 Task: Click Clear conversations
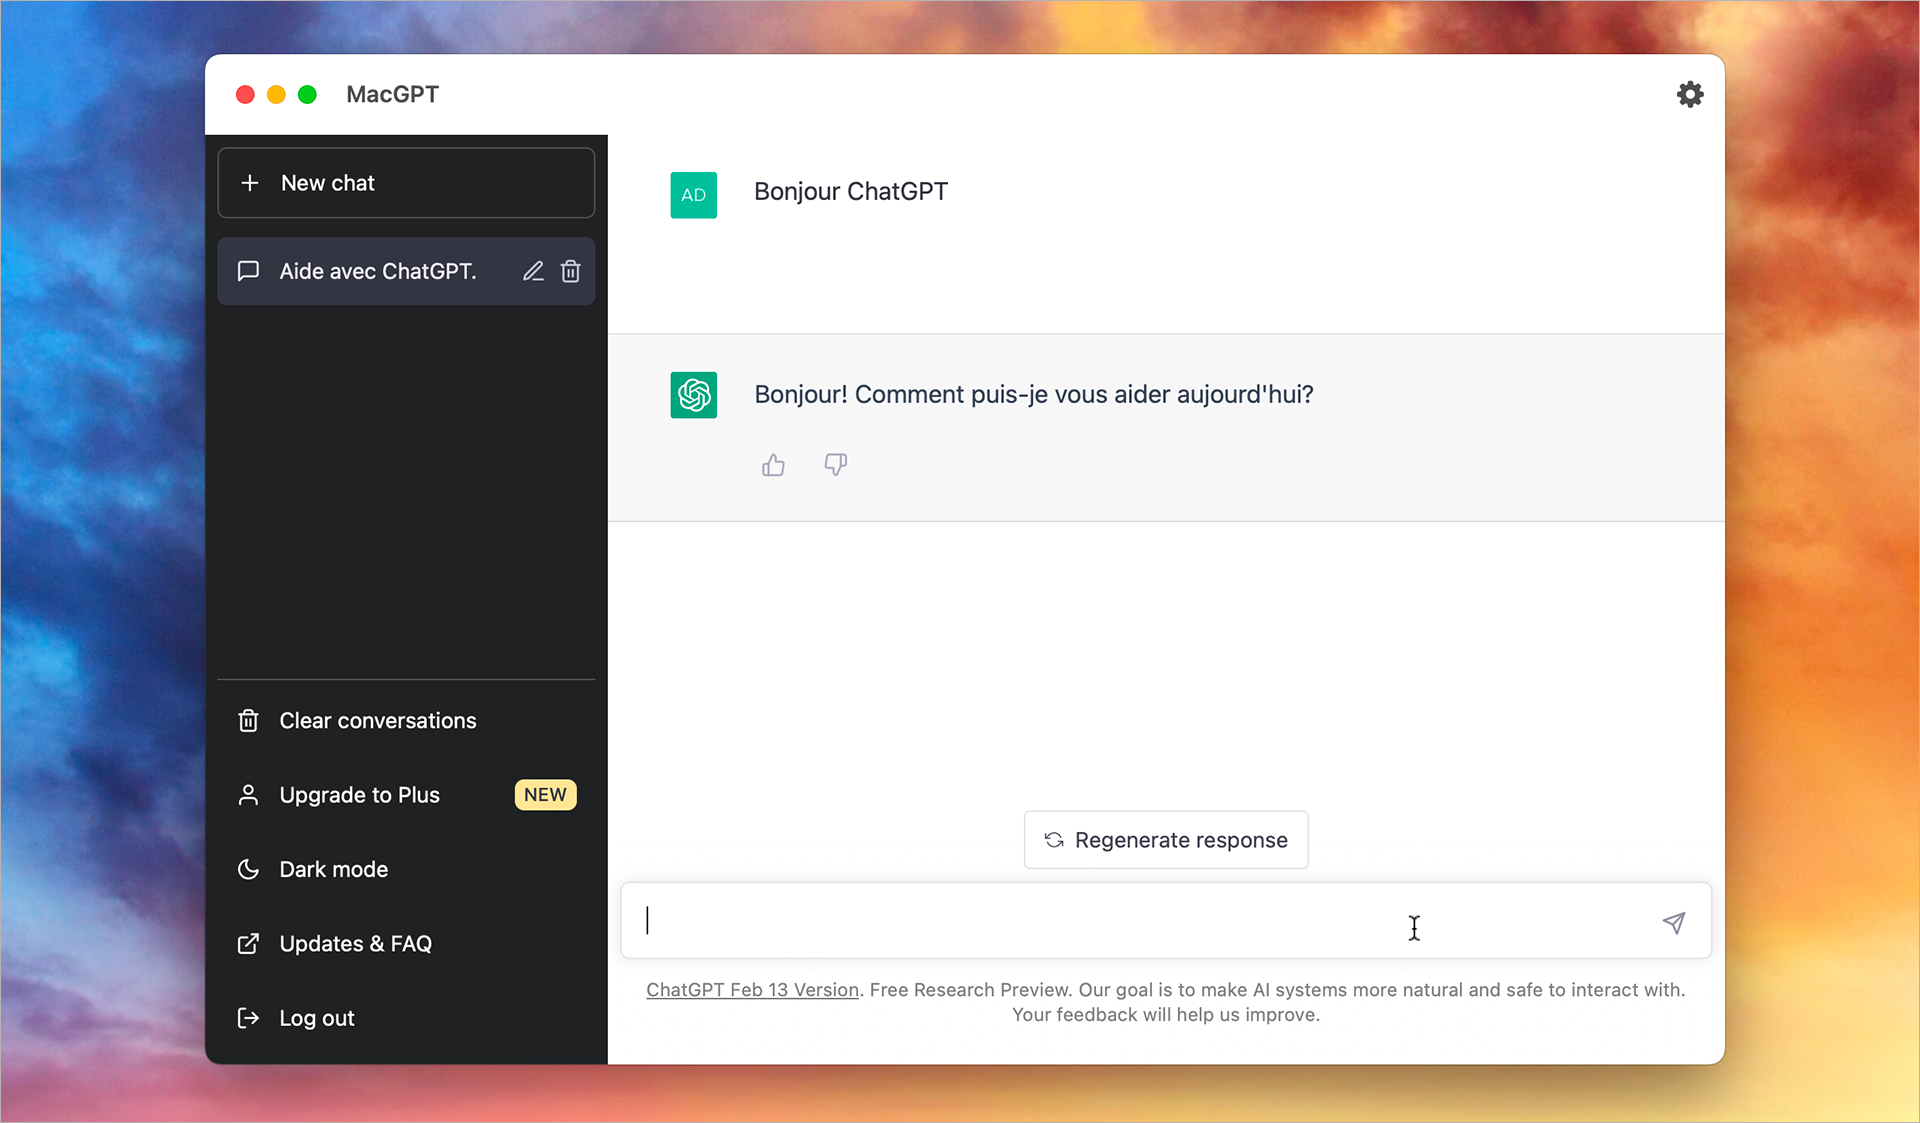[x=406, y=720]
